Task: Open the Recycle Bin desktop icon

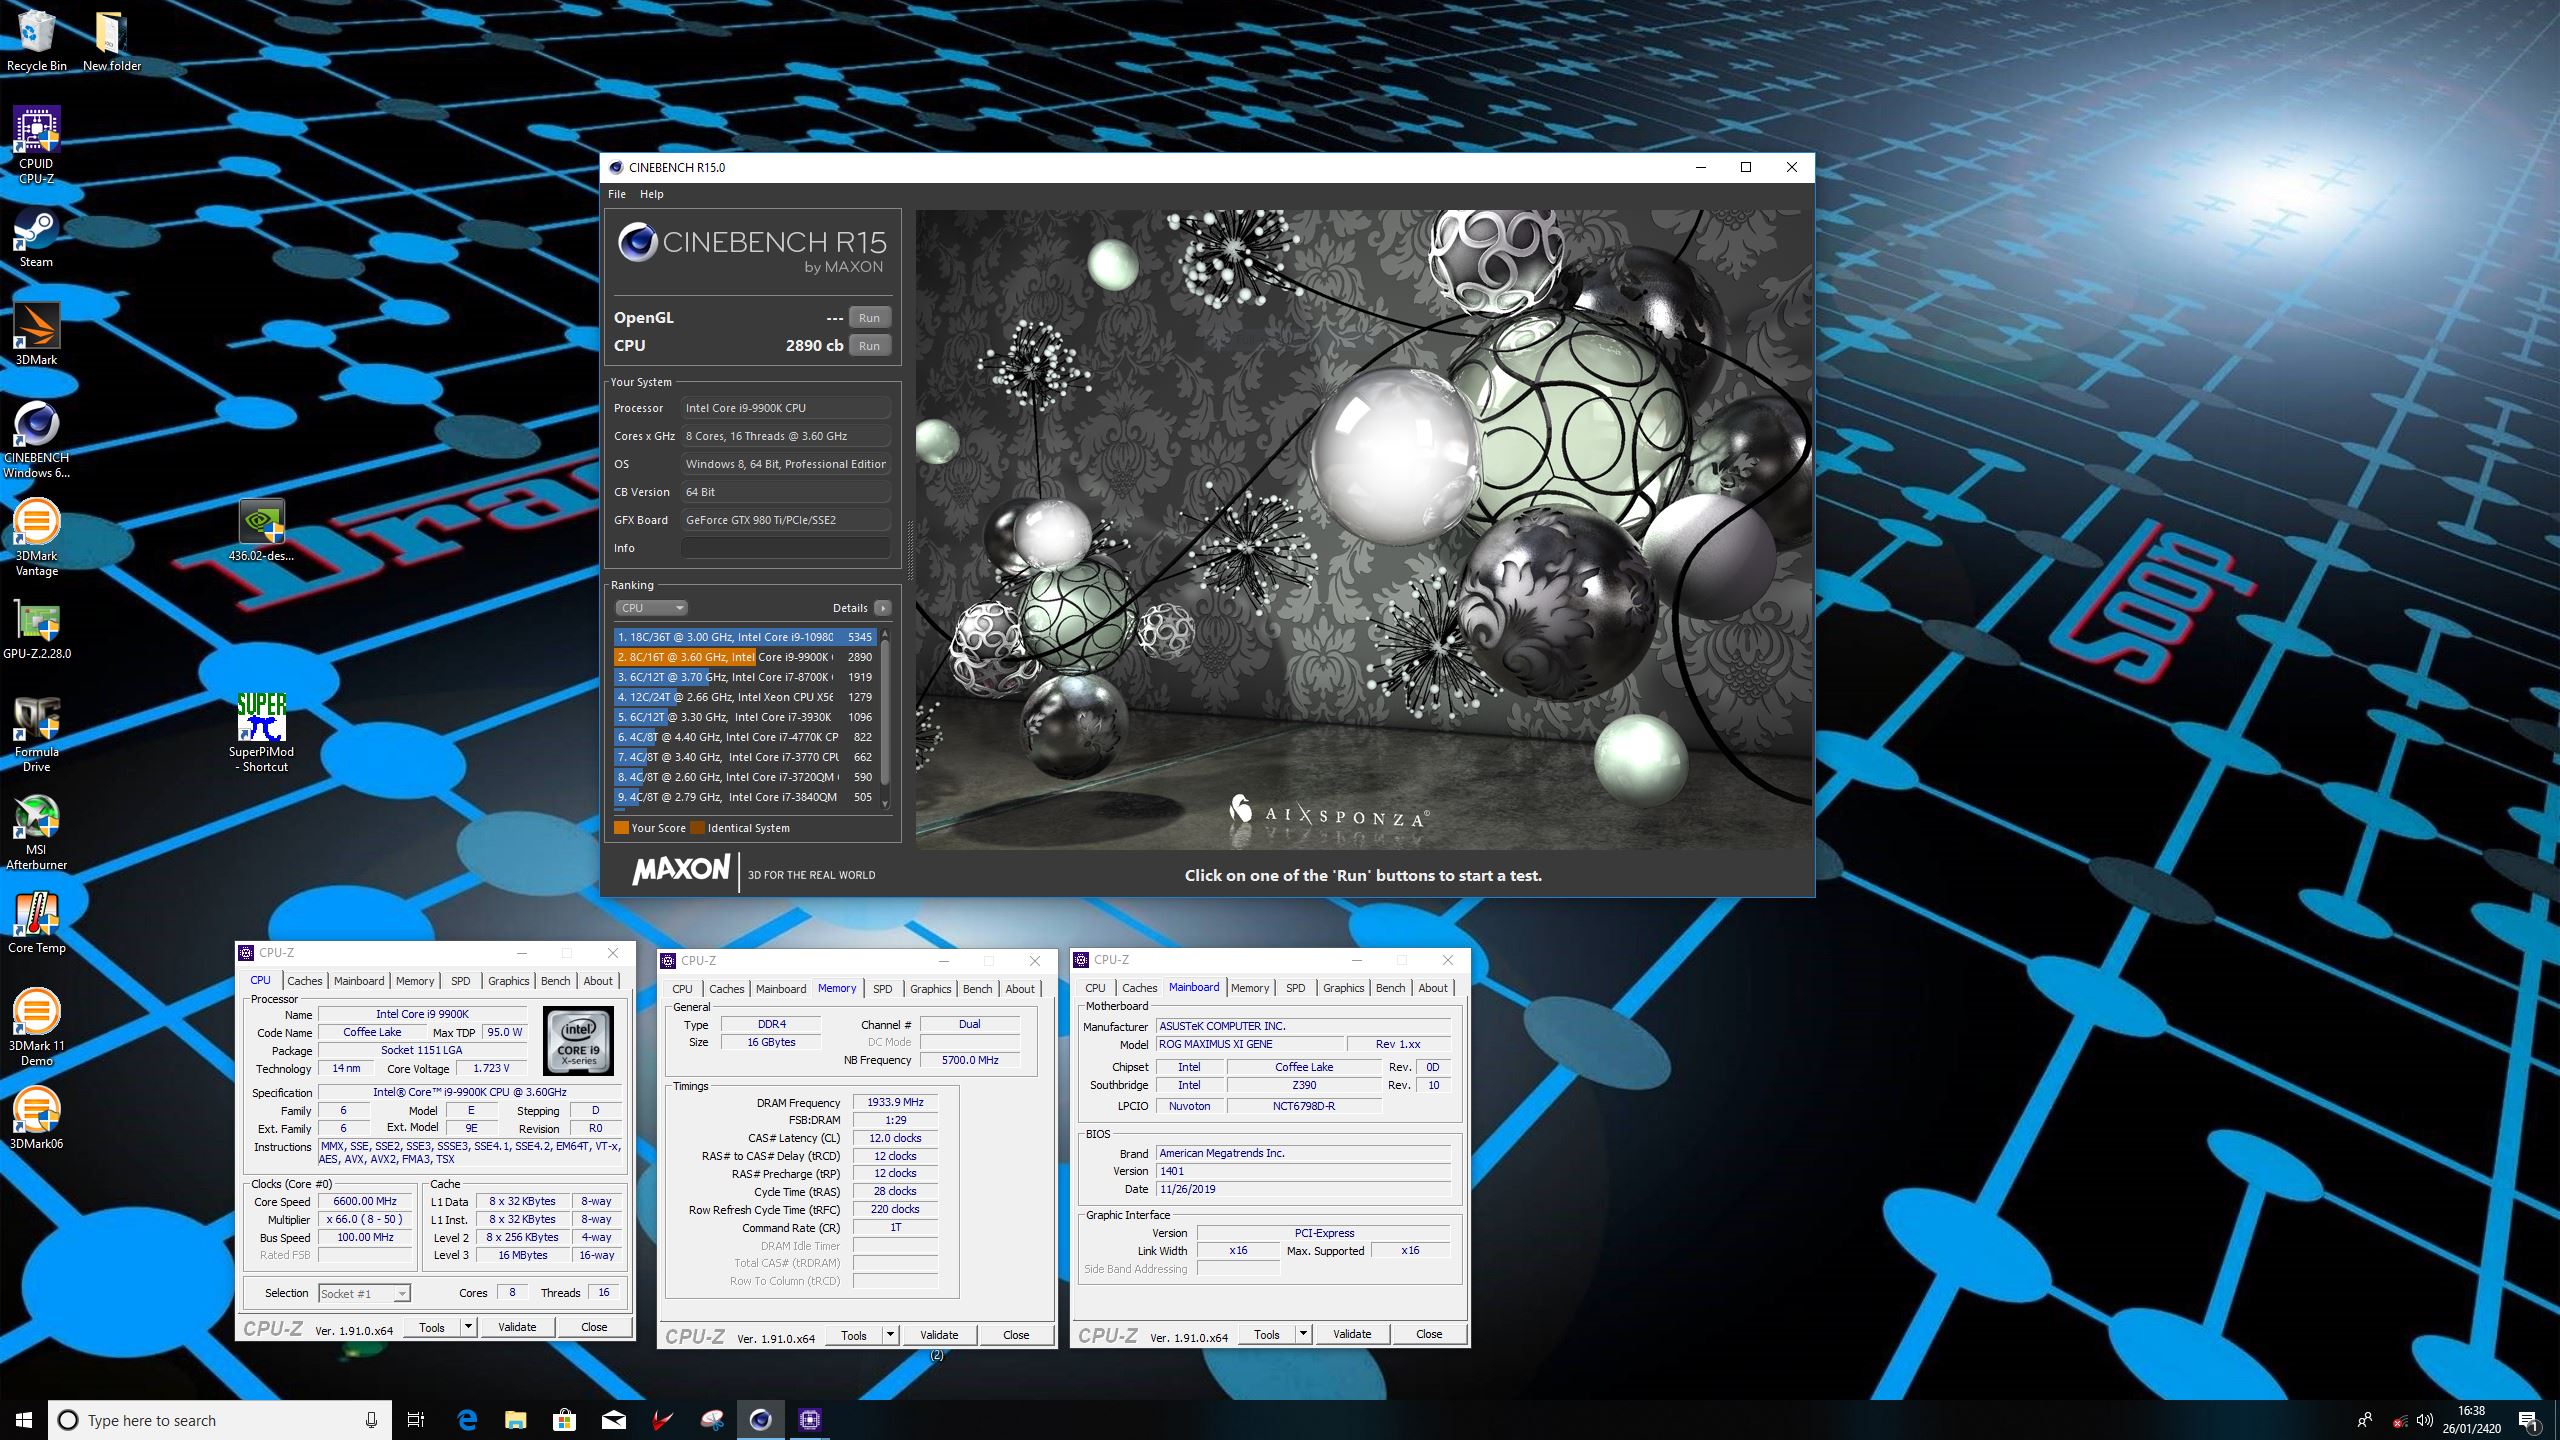Action: 36,40
